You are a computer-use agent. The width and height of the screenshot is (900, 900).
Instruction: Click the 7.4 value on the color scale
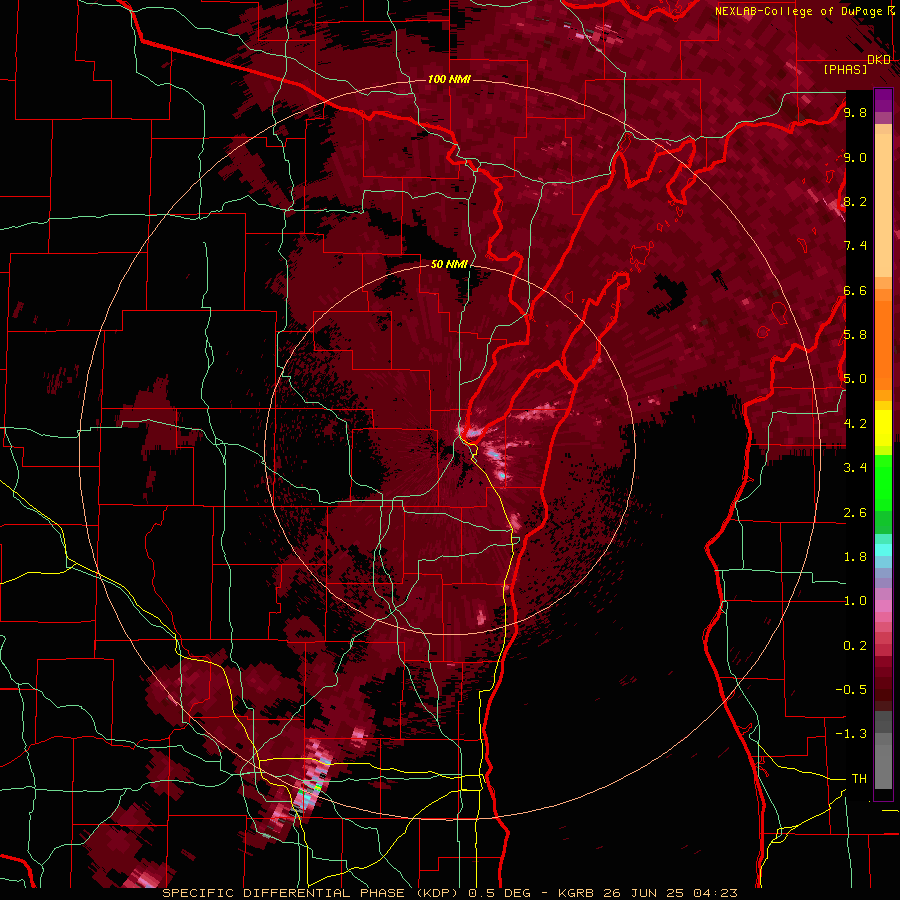click(855, 246)
